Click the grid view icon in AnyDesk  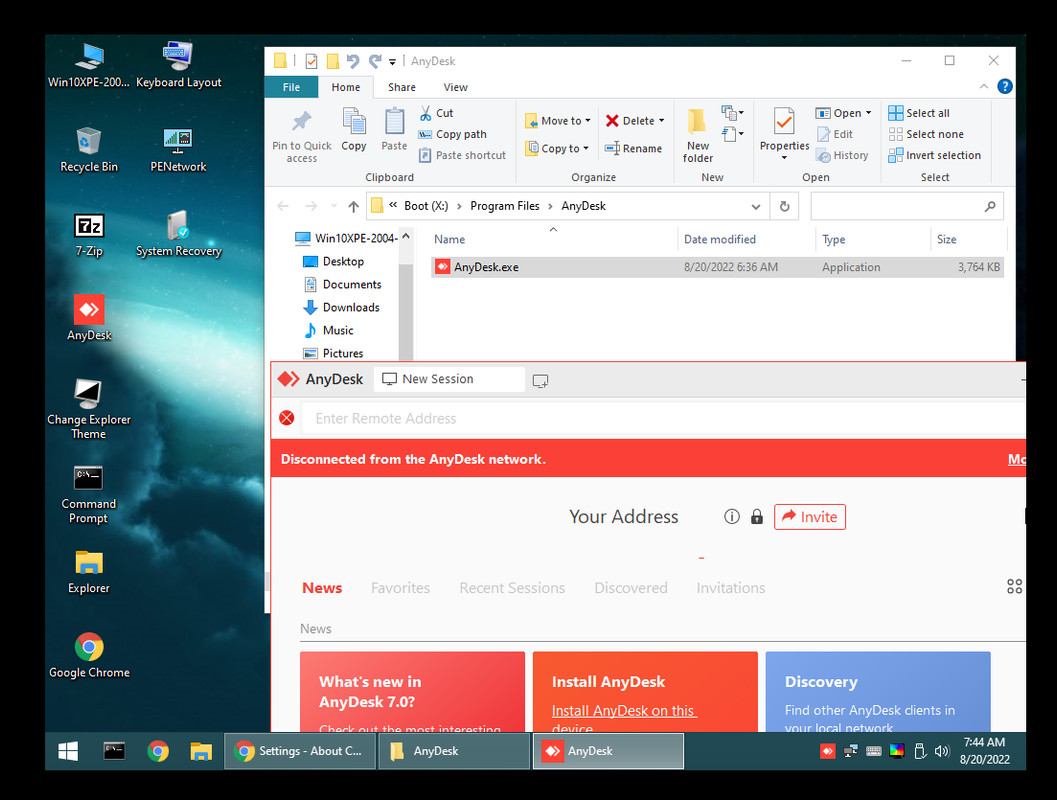coord(1015,586)
